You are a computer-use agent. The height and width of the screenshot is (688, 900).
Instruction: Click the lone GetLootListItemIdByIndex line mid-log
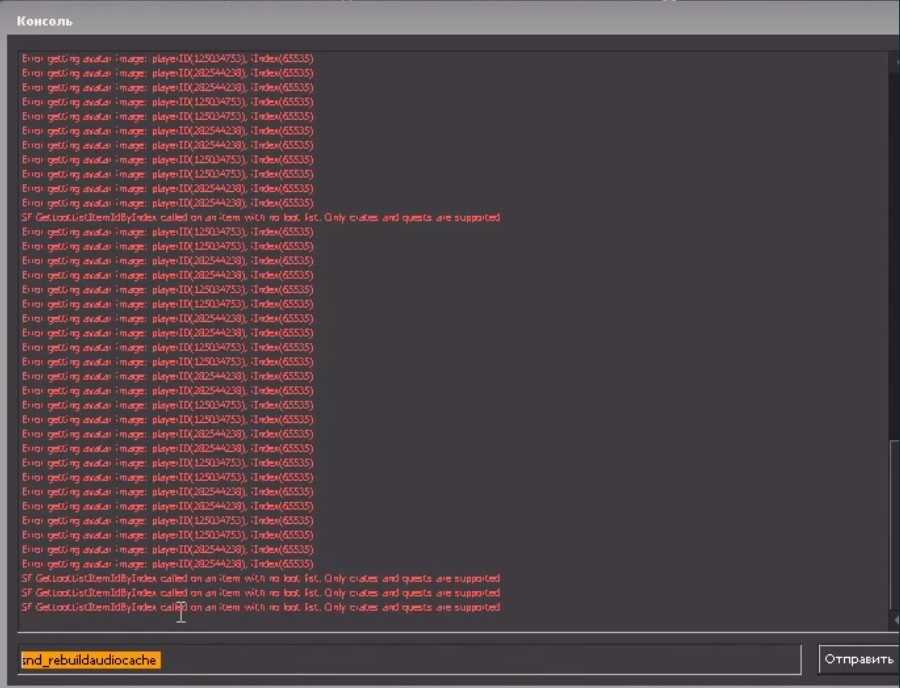(x=260, y=217)
